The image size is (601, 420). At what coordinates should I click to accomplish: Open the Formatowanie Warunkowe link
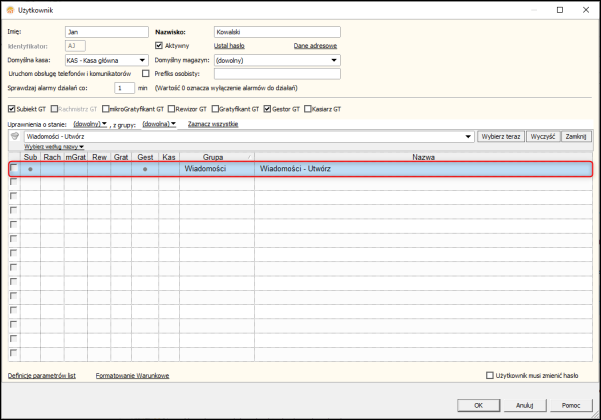tap(132, 376)
